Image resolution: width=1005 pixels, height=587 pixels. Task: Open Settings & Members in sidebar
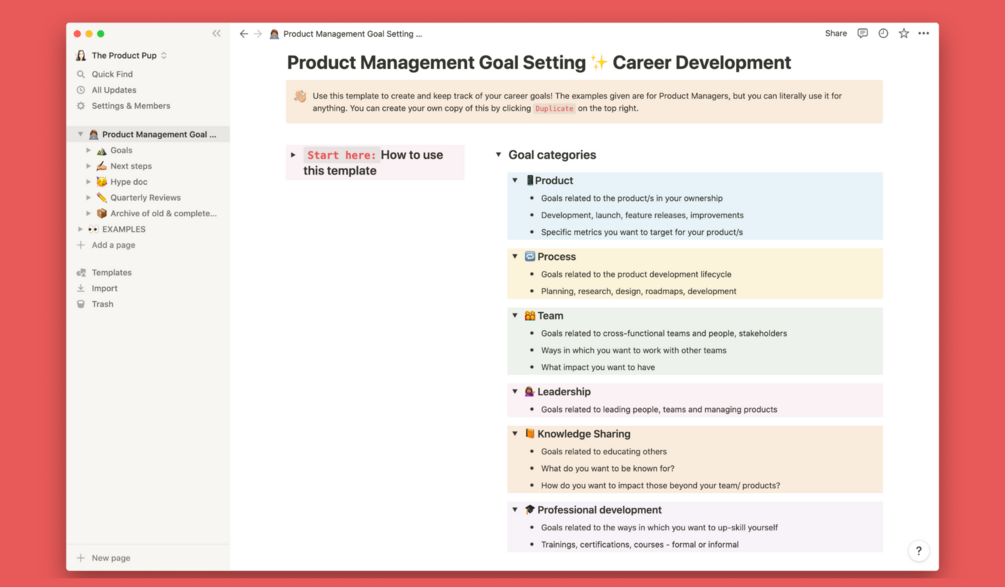point(130,106)
